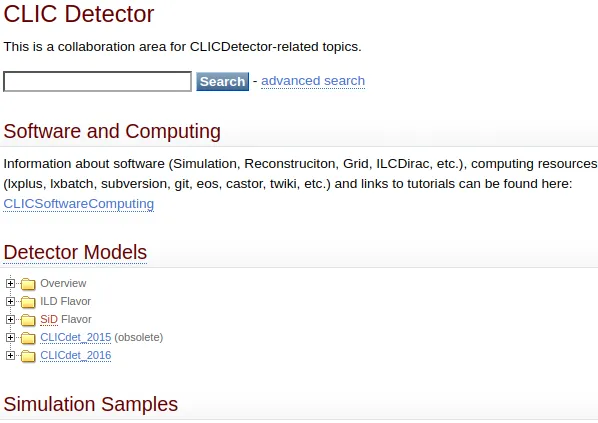Click the Overview folder icon
This screenshot has width=598, height=423.
[x=28, y=284]
